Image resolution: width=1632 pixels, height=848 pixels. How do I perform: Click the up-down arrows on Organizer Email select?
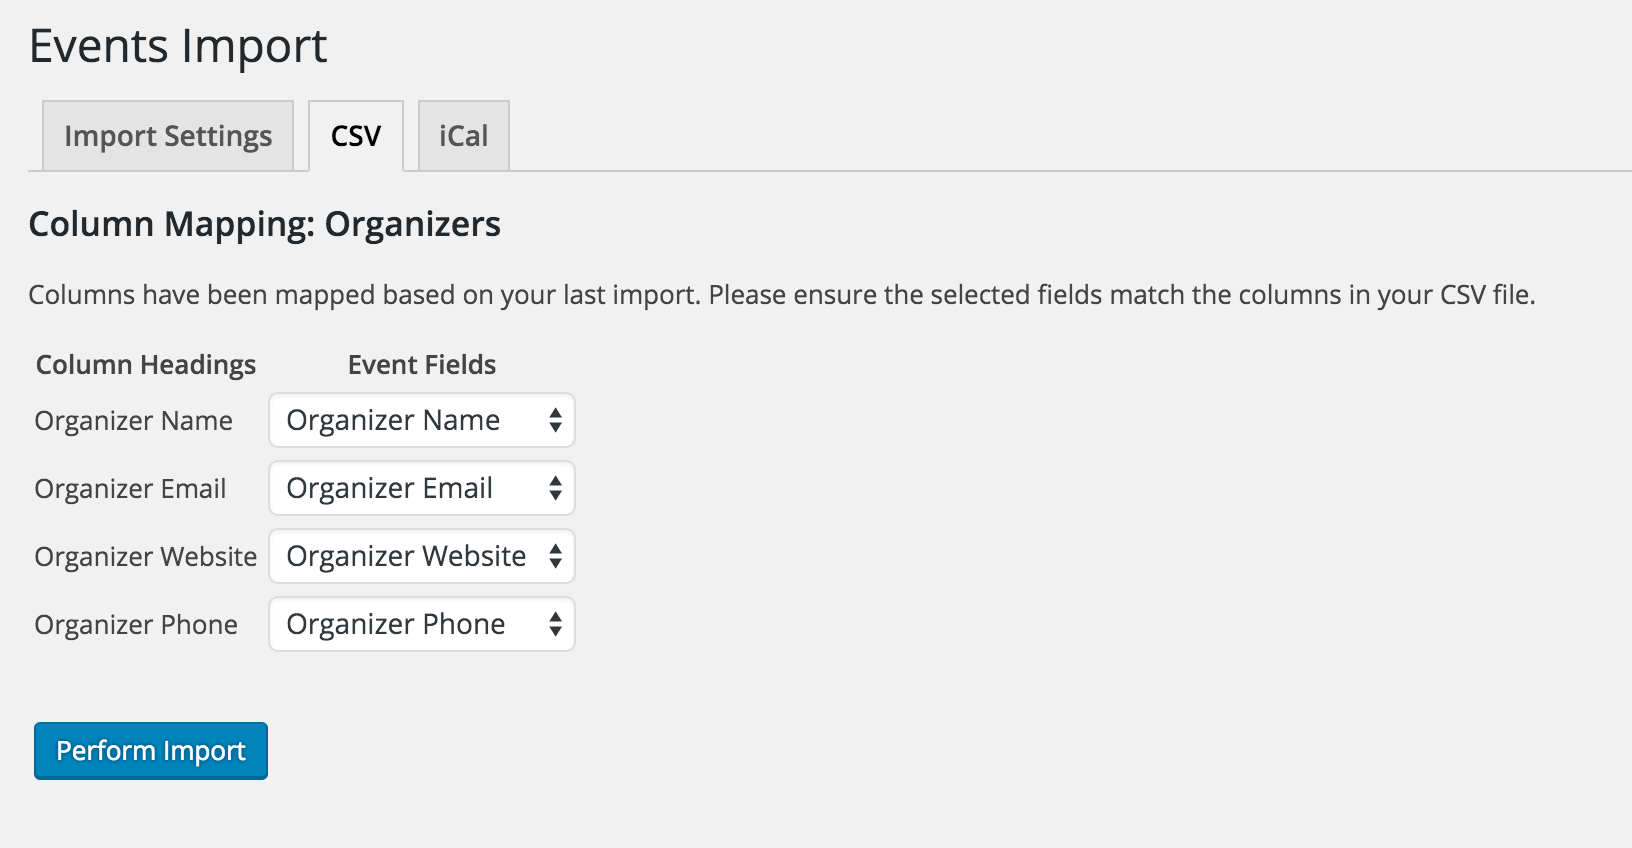pos(555,488)
